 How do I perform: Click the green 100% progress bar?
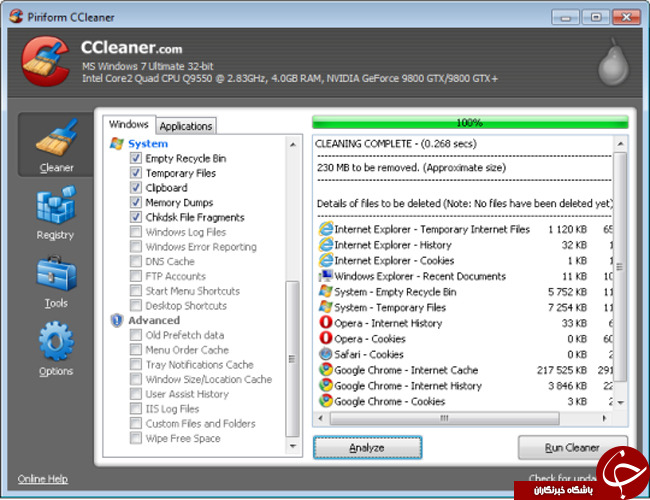click(x=470, y=122)
